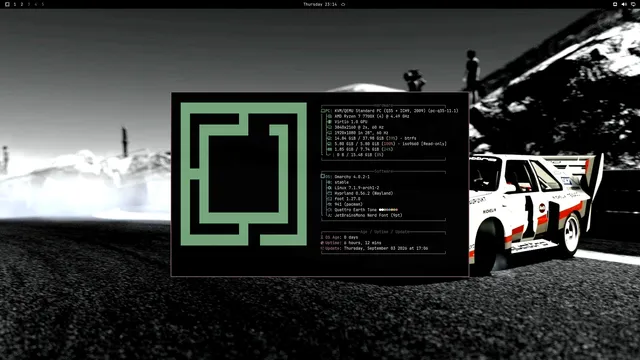Click the 'Software' section header
This screenshot has height=360, width=640.
pos(383,171)
